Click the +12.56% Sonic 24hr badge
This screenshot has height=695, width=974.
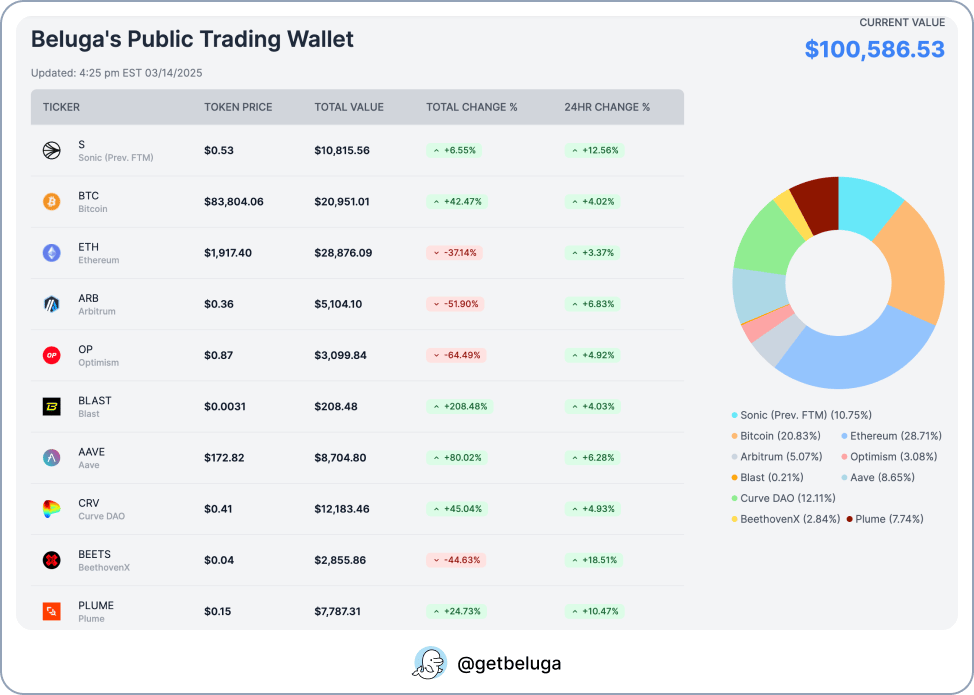[x=594, y=150]
